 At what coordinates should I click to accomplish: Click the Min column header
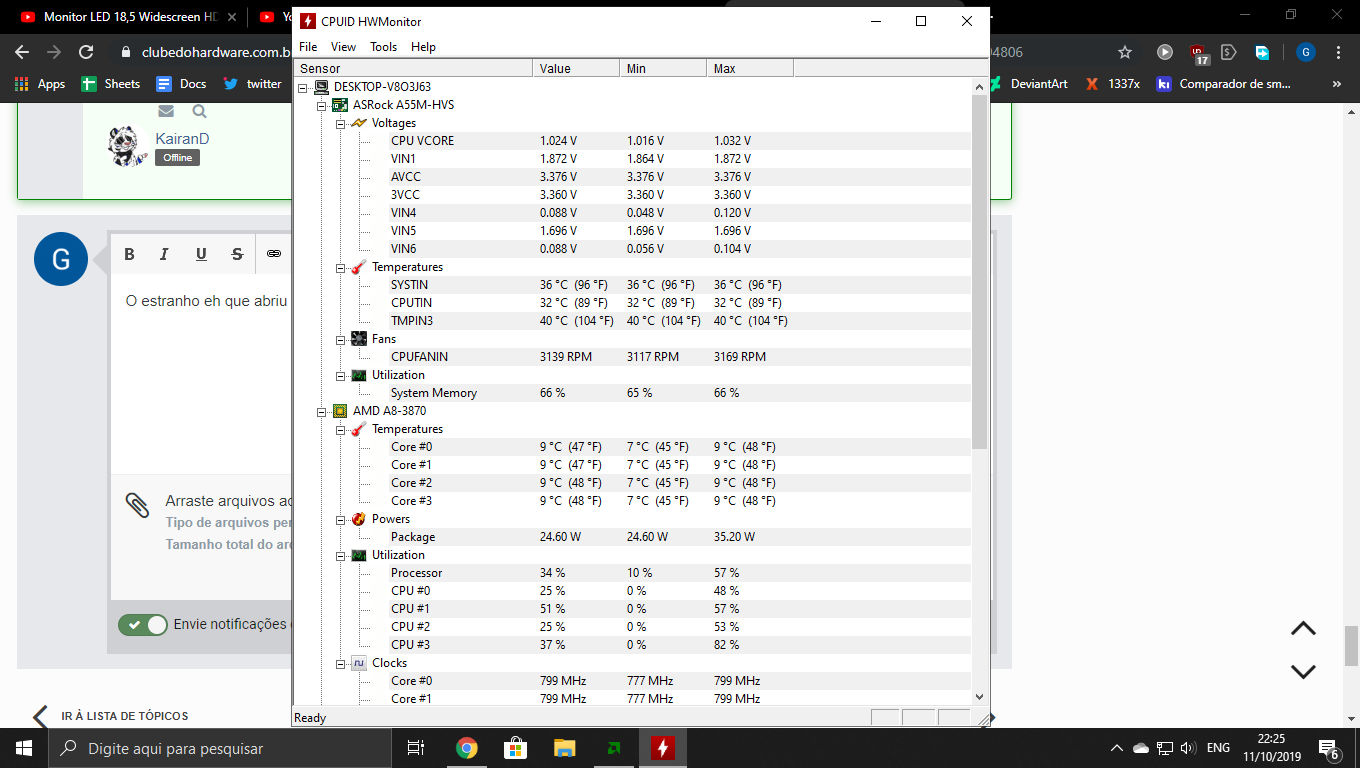tap(663, 68)
